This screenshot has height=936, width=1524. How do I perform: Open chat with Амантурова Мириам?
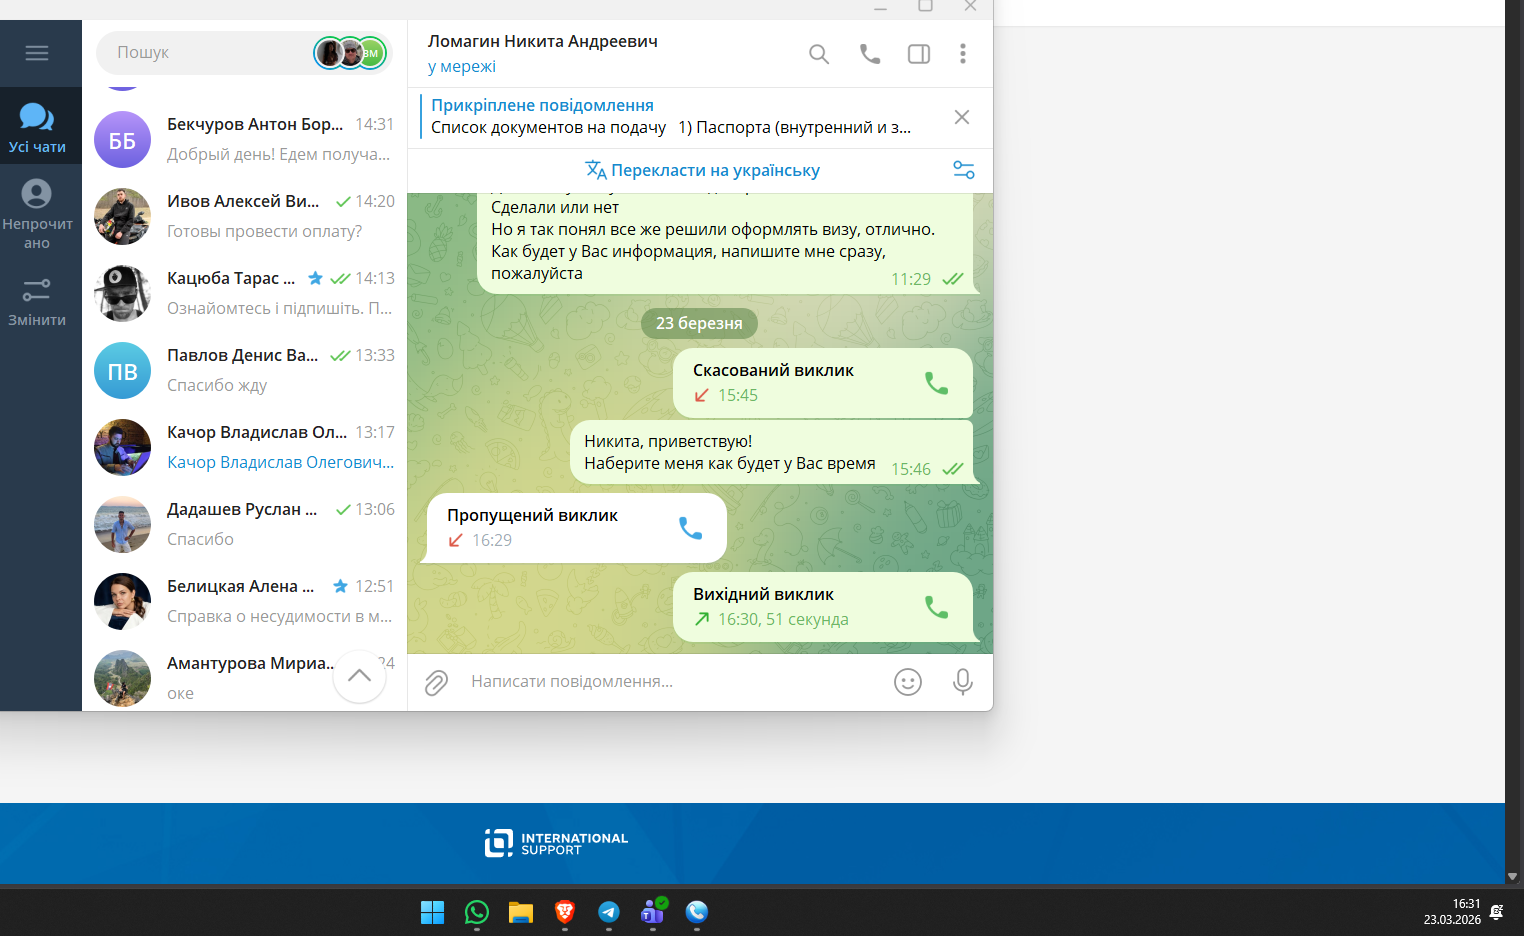(245, 676)
